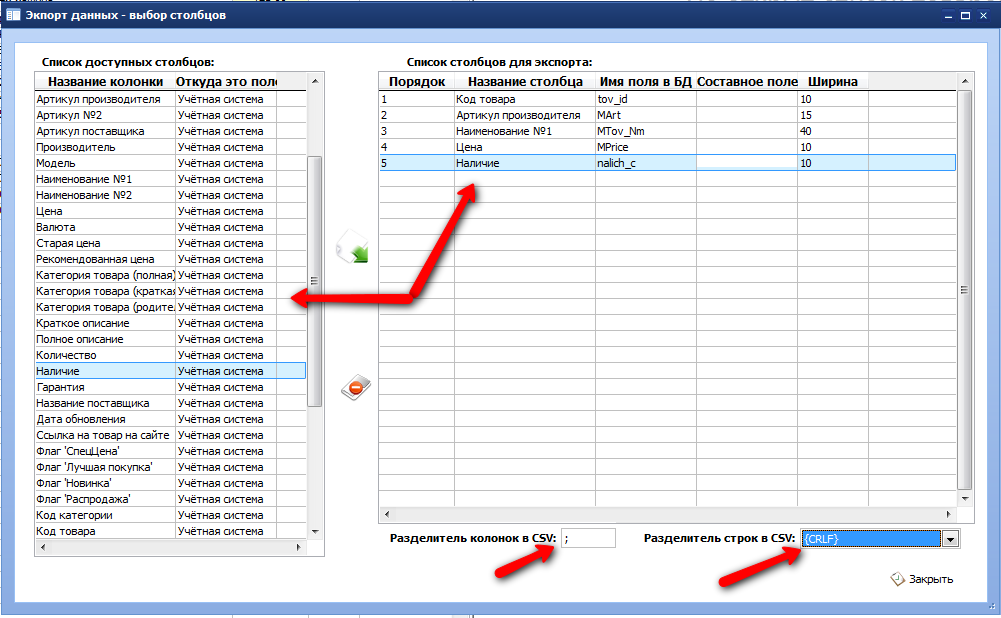
Task: Open the Разделитель строк в CSV dropdown arrow
Action: [x=950, y=539]
